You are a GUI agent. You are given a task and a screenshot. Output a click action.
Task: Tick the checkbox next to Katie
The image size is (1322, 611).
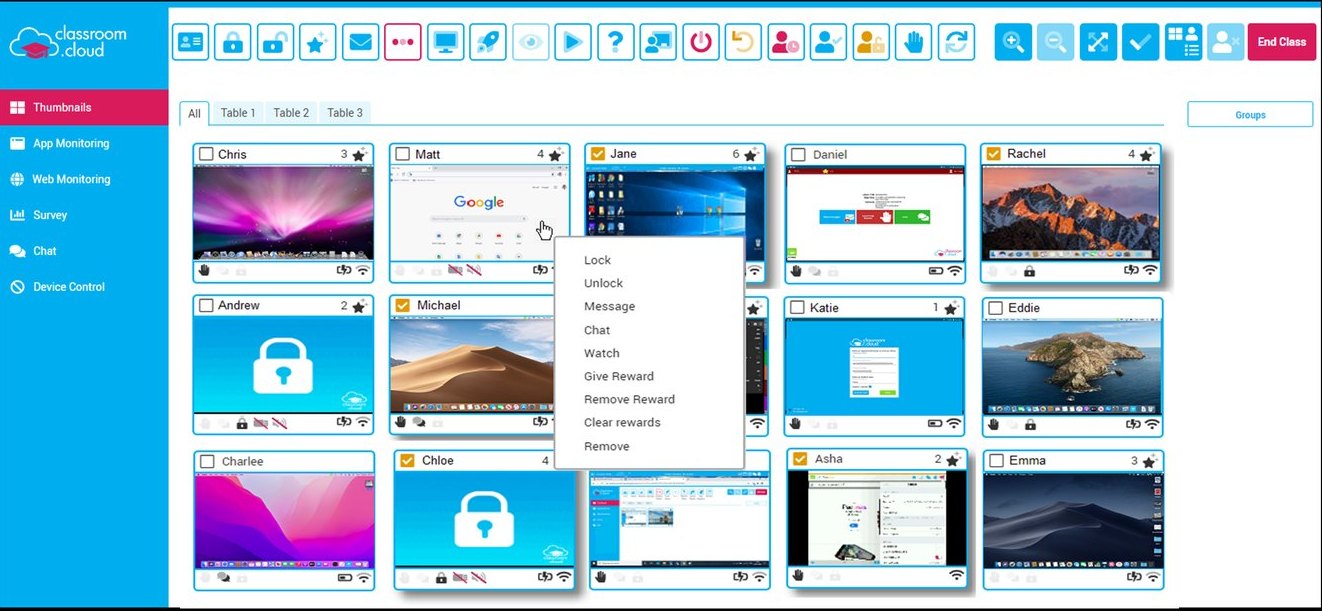(797, 308)
